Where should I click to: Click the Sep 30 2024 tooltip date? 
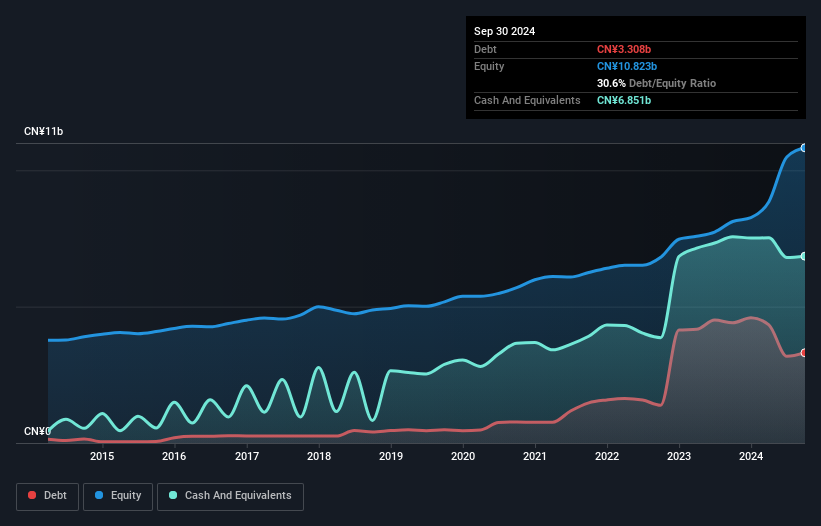[x=505, y=31]
